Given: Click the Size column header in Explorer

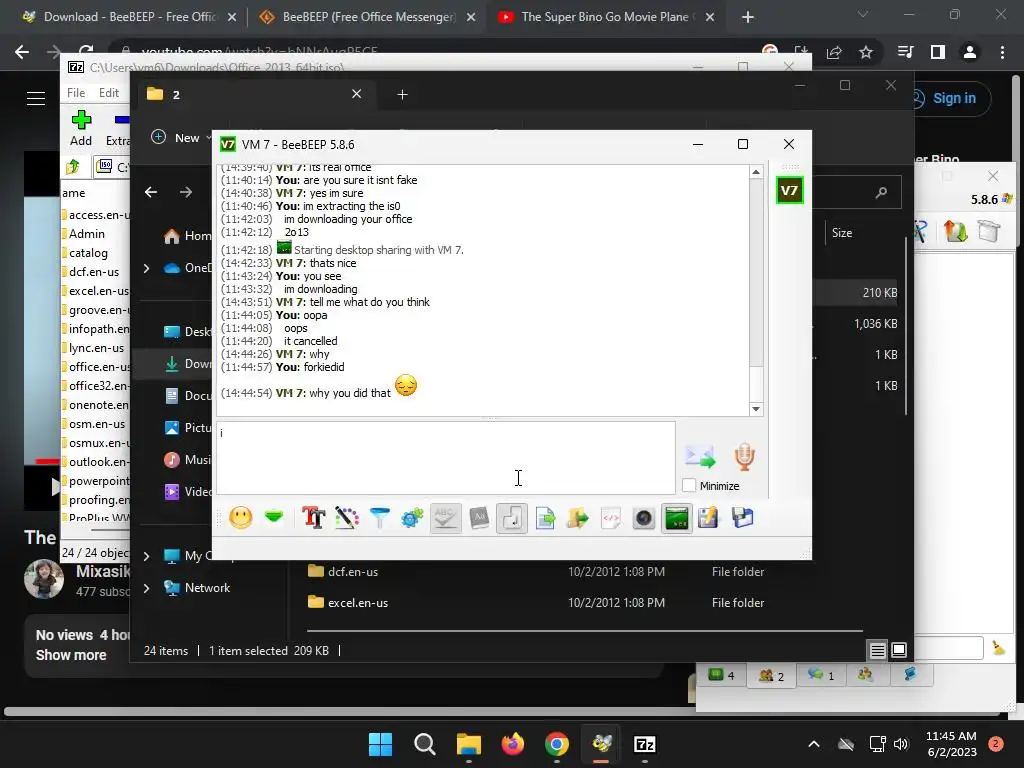Looking at the screenshot, I should pos(842,232).
